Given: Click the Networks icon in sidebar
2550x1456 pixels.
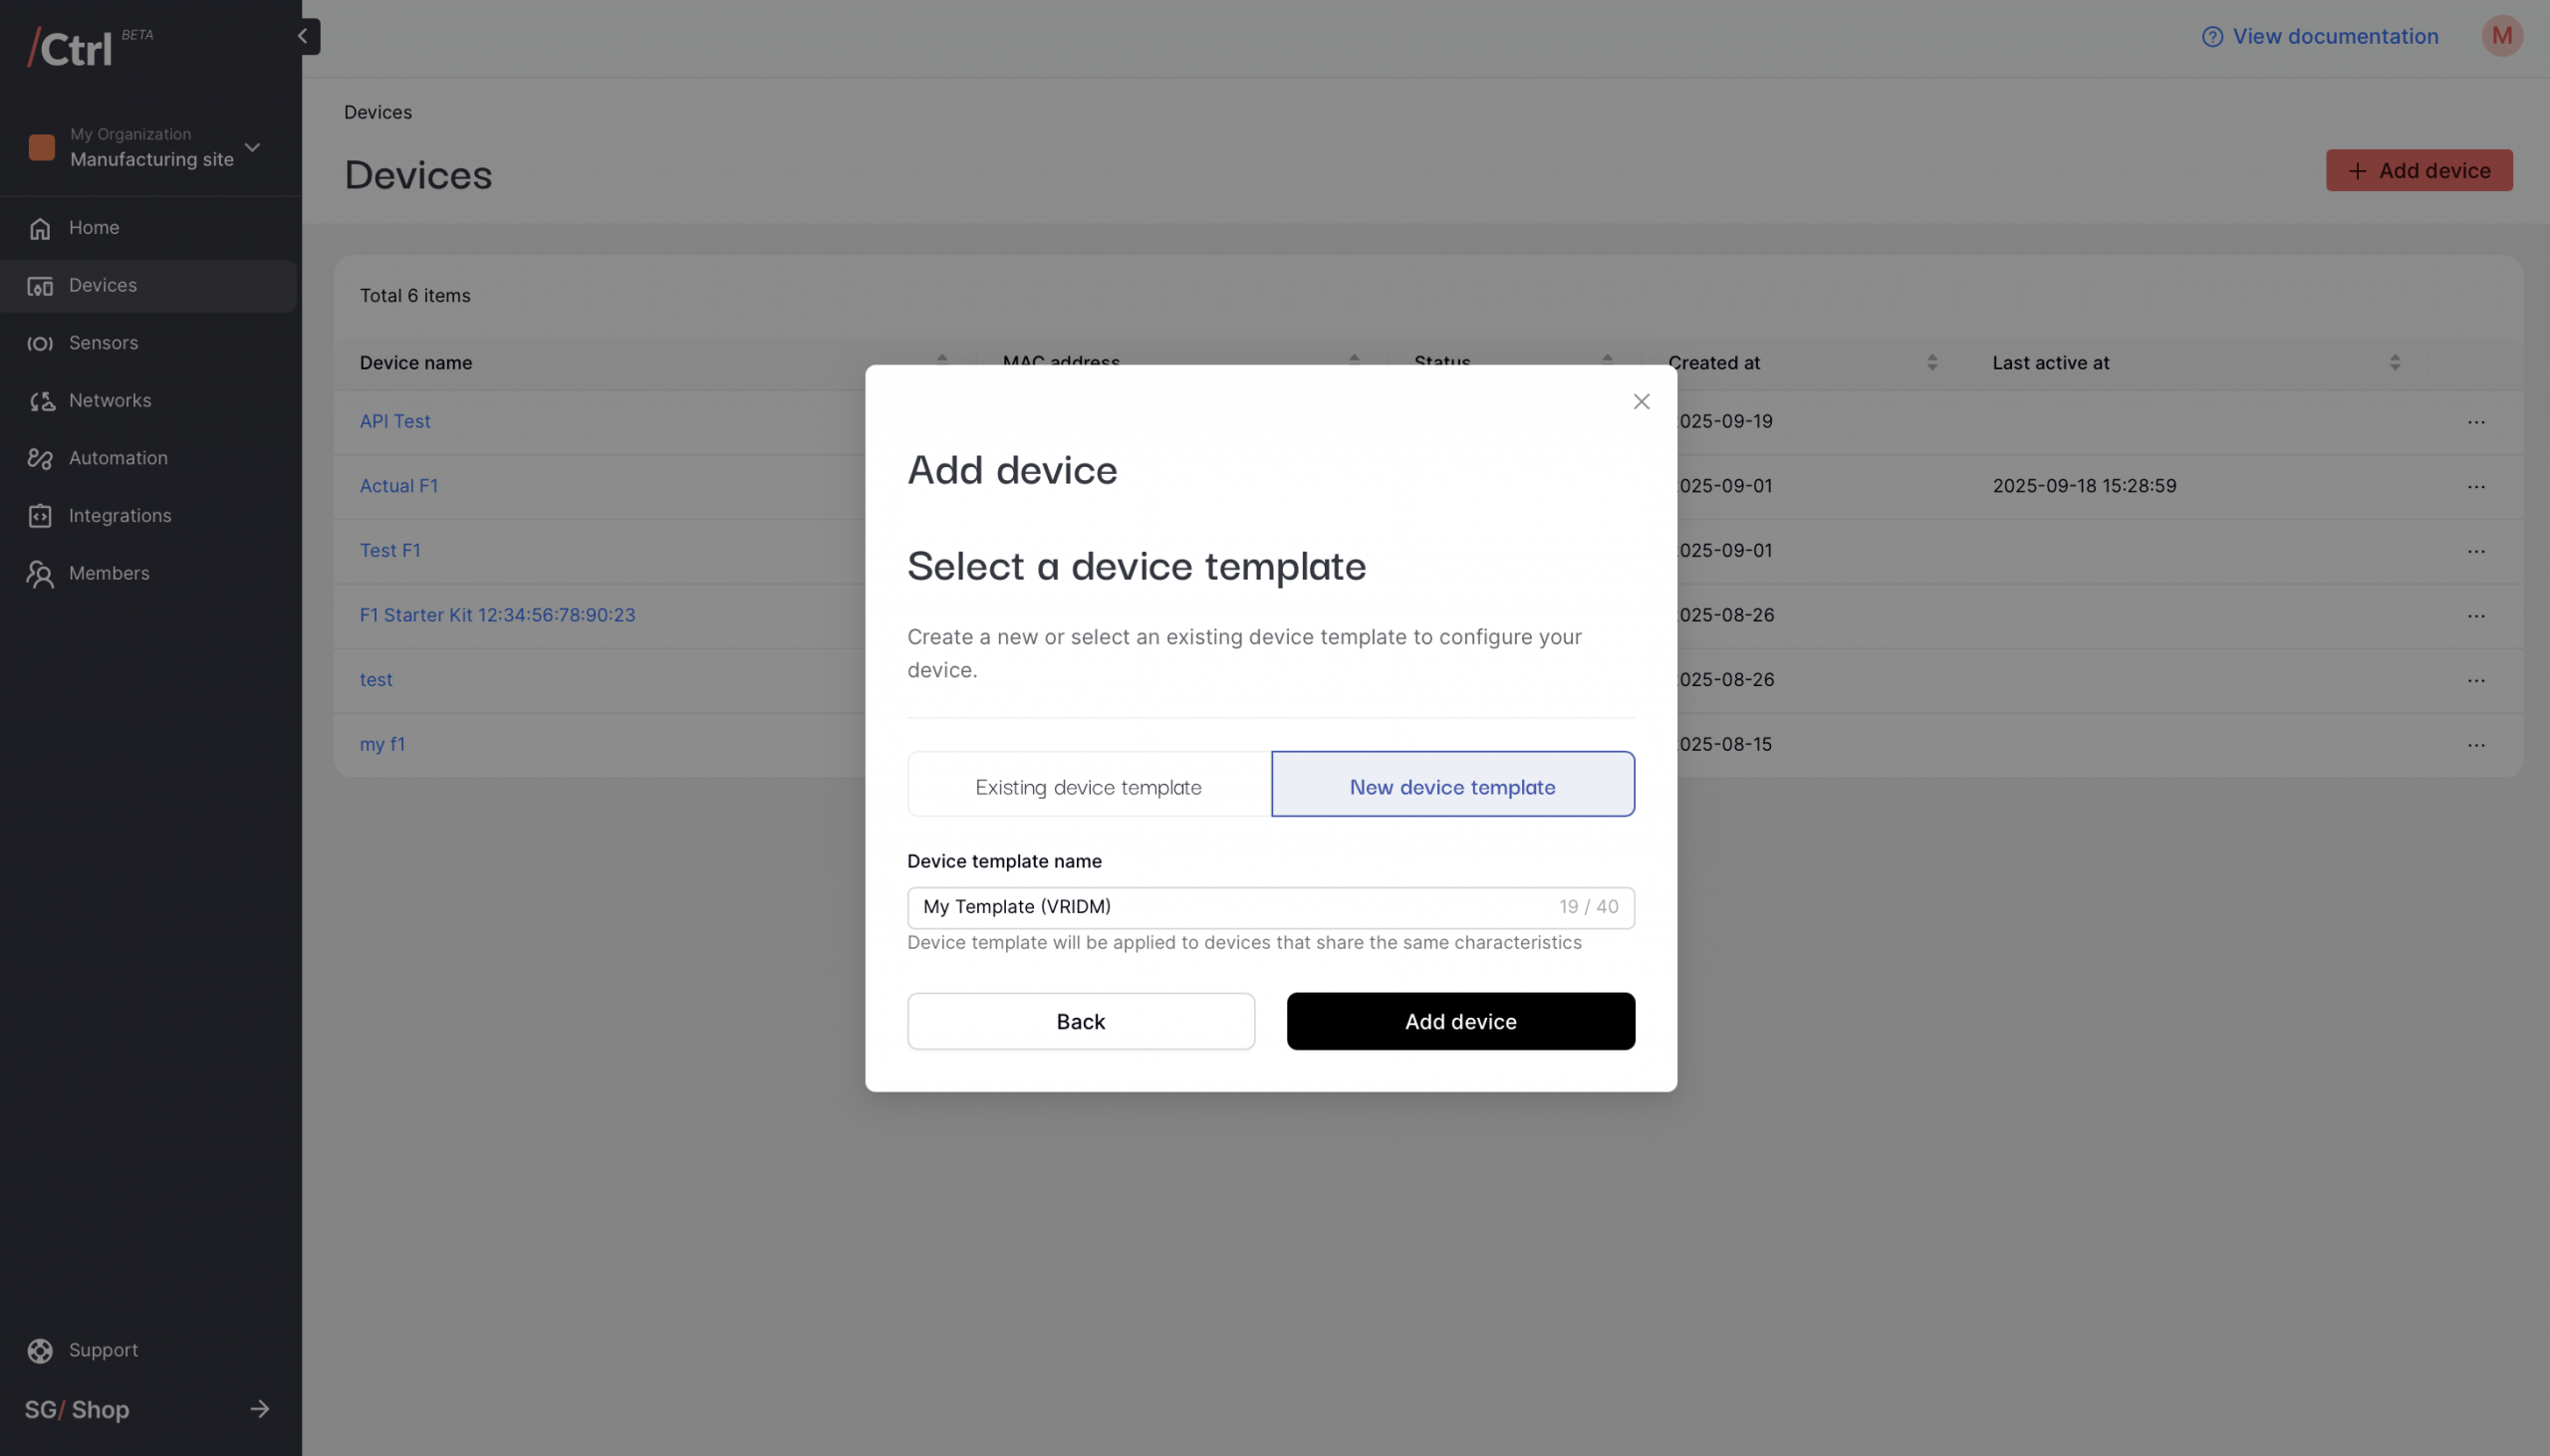Looking at the screenshot, I should (x=41, y=401).
